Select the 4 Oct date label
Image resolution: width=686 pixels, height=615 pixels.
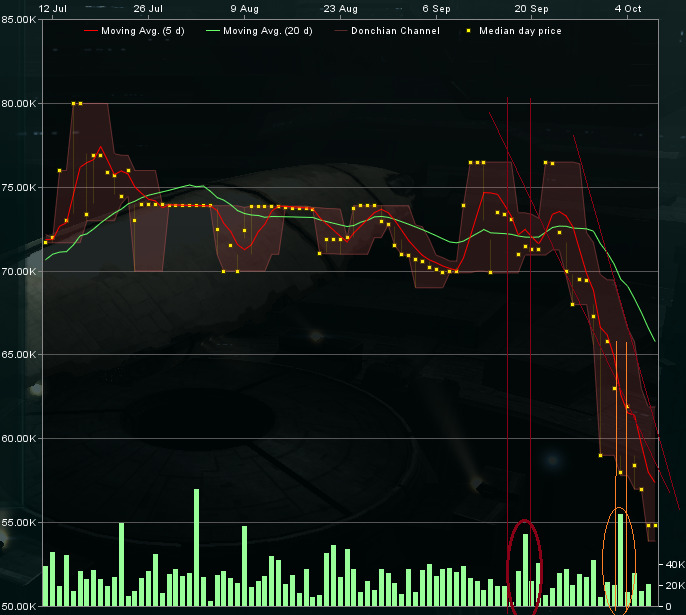tap(628, 8)
